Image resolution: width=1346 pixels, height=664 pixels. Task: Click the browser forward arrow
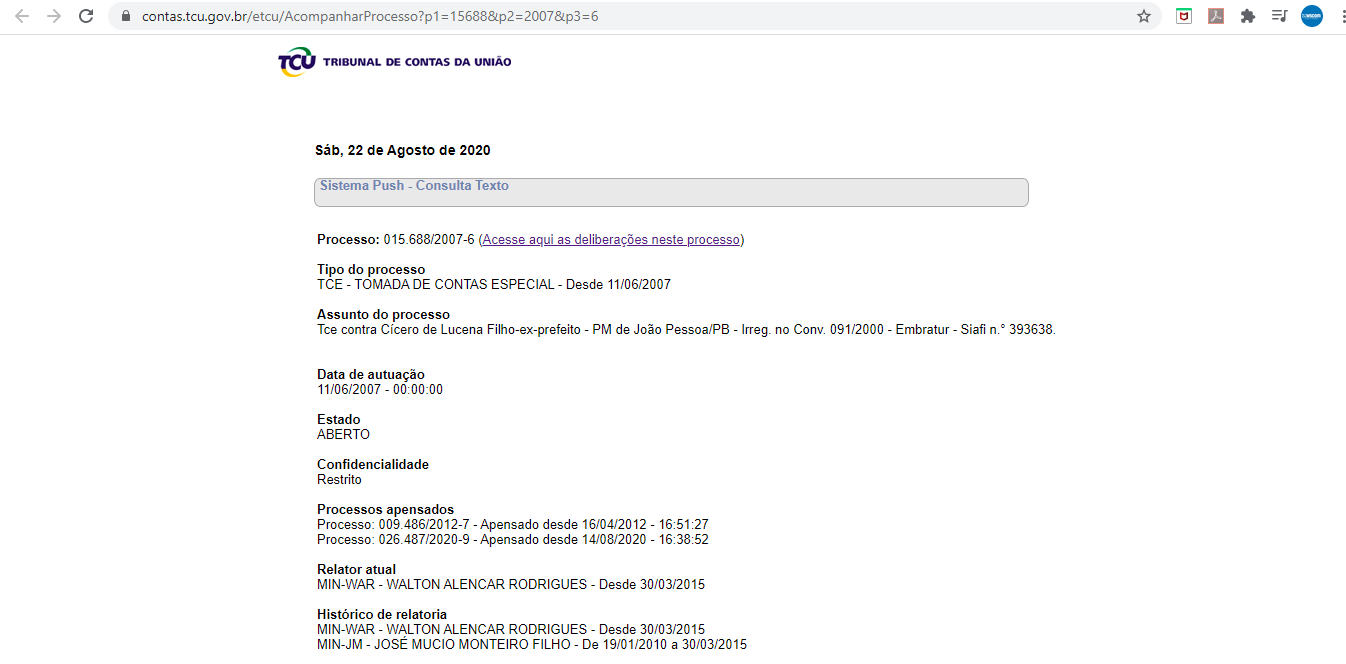click(54, 16)
